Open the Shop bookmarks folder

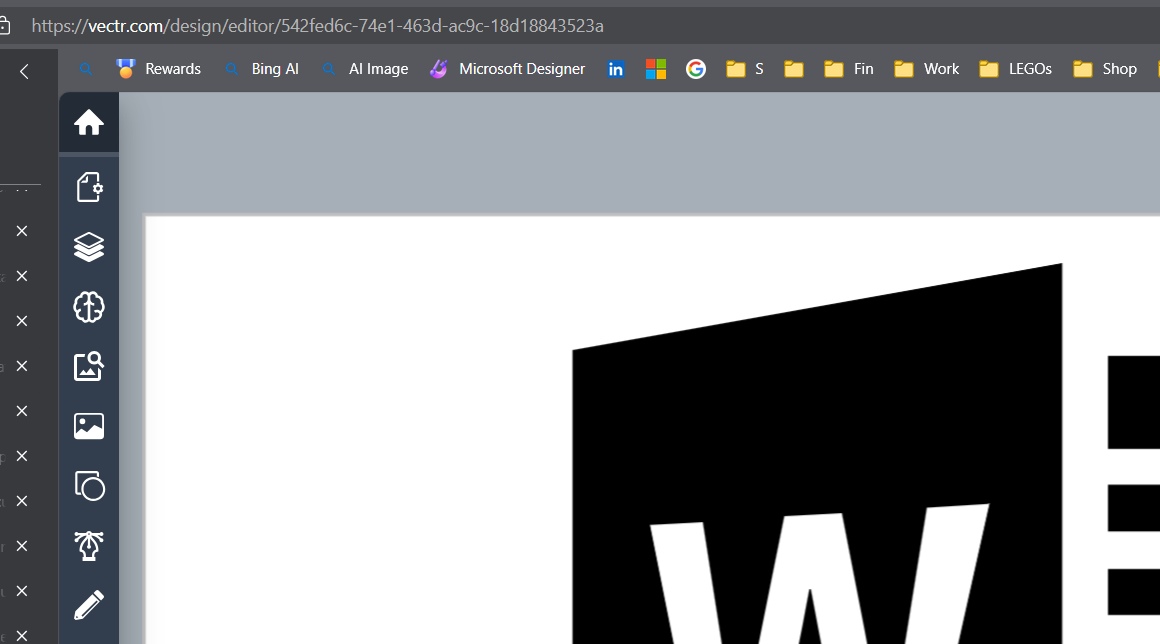coord(1105,69)
